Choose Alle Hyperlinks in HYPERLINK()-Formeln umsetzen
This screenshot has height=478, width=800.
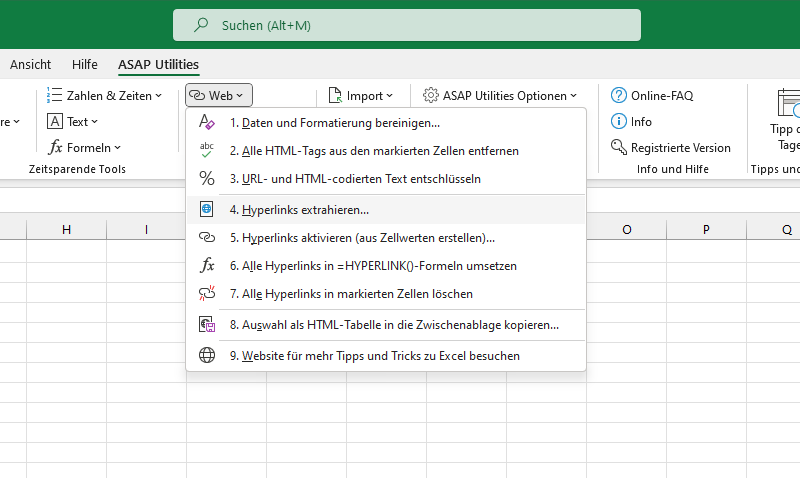386,266
